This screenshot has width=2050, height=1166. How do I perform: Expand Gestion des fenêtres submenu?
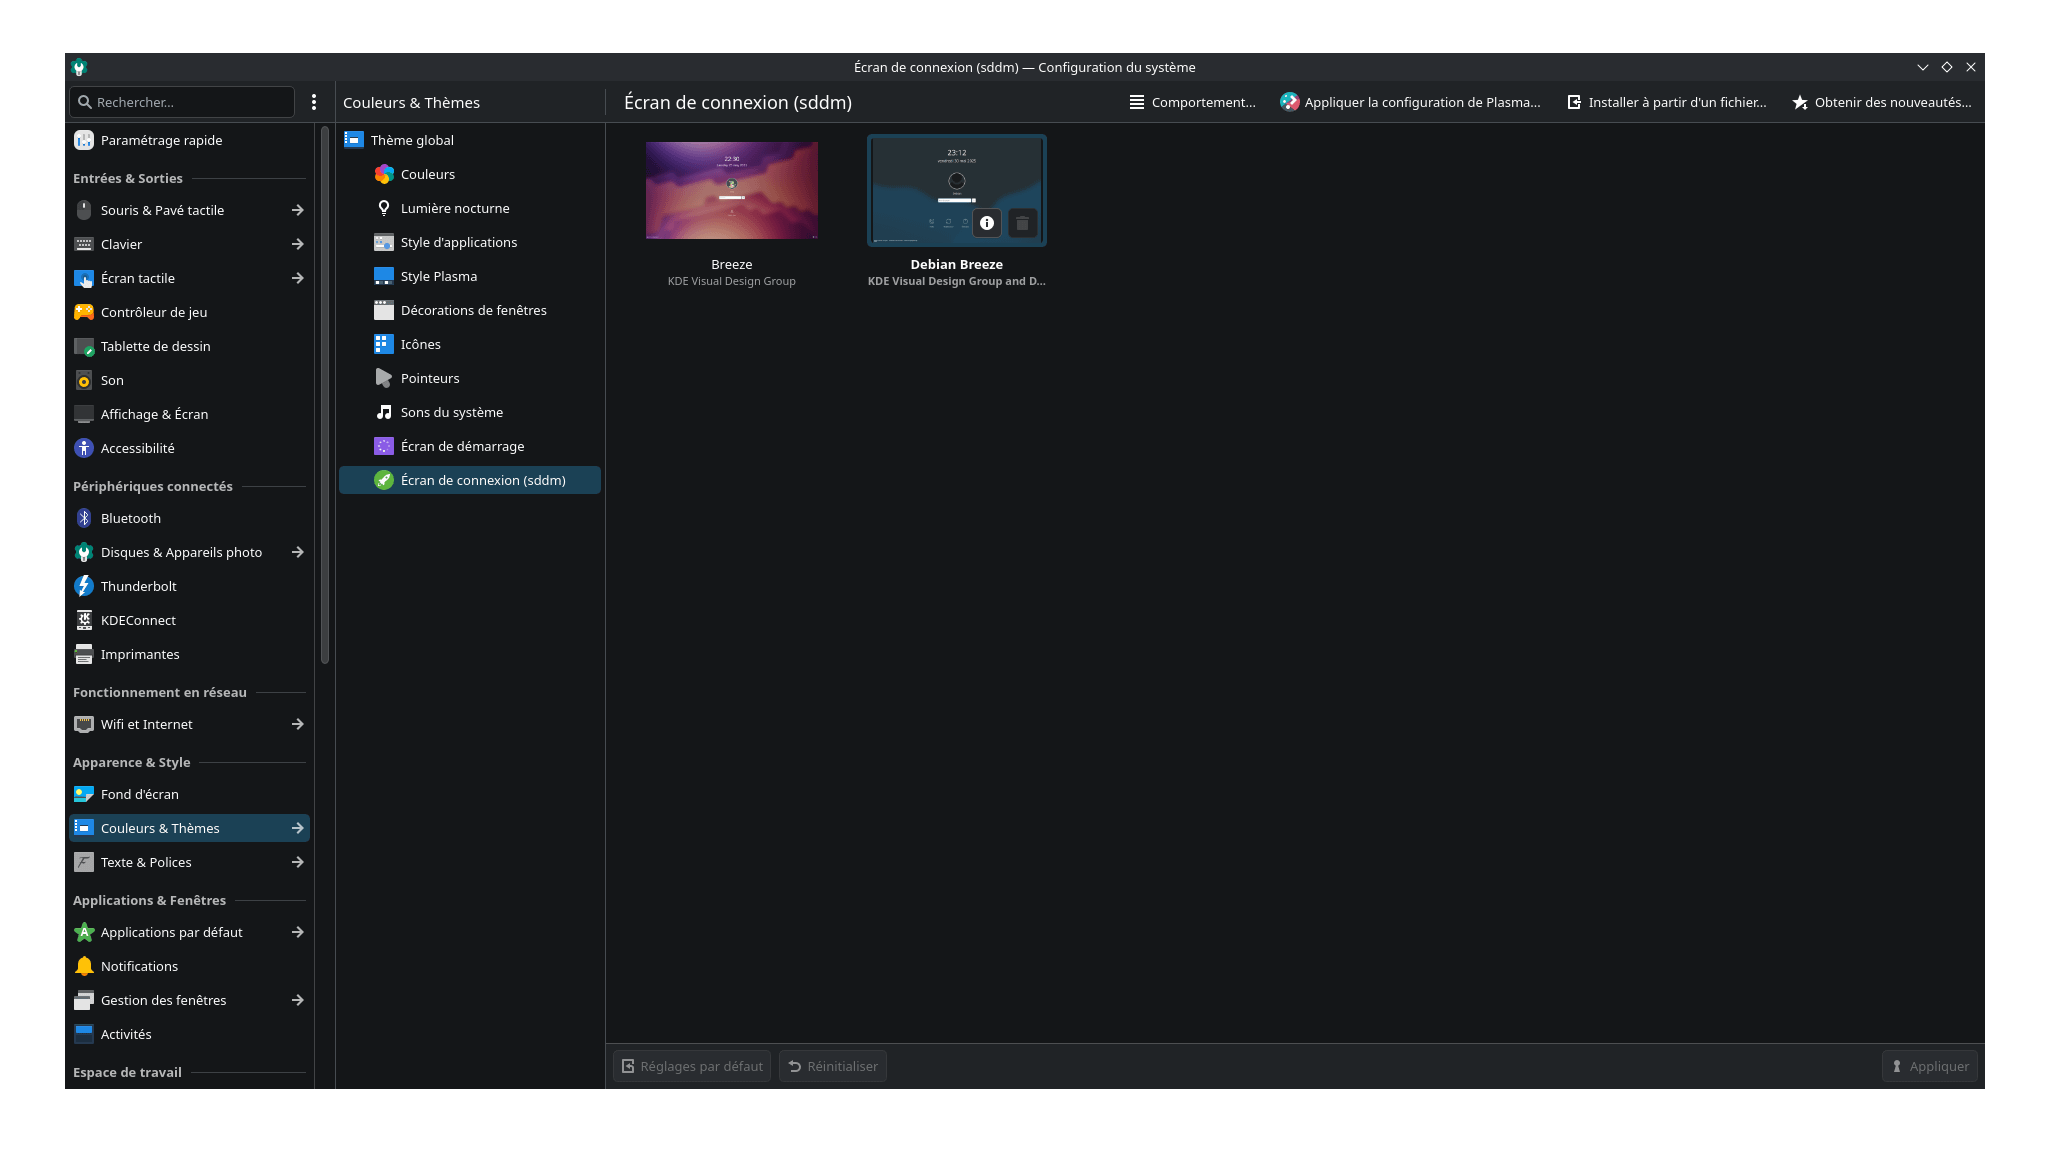click(297, 1000)
